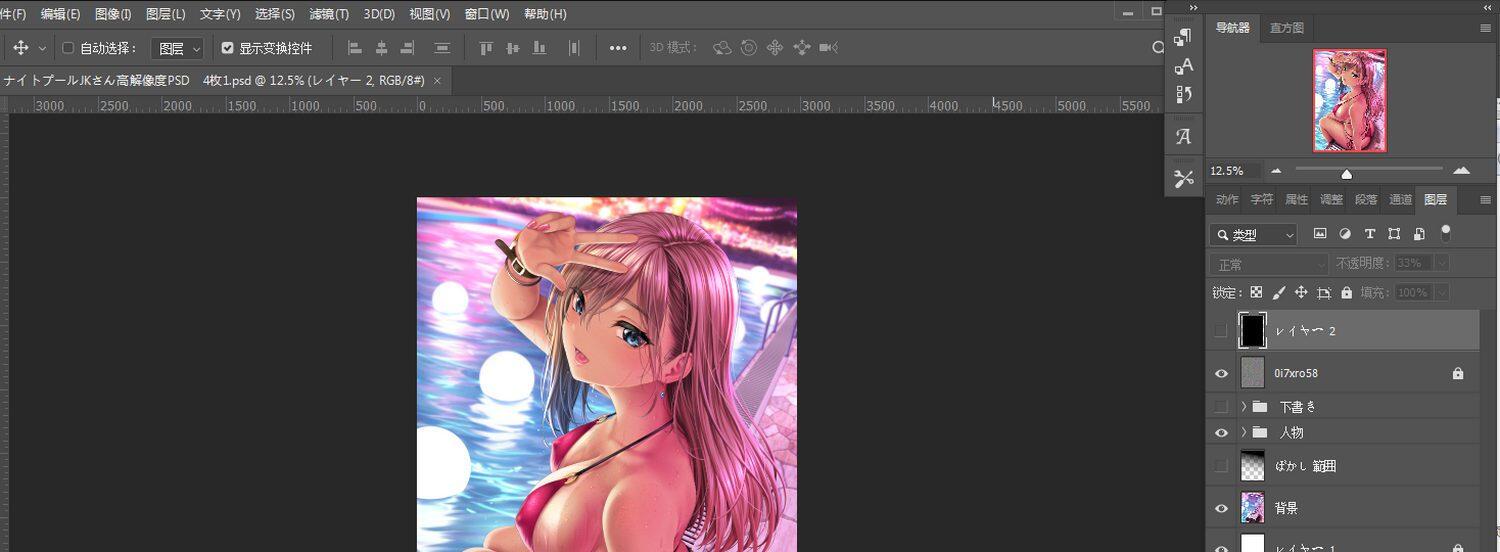Filter layers by type layer T icon
The height and width of the screenshot is (552, 1500).
tap(1369, 234)
